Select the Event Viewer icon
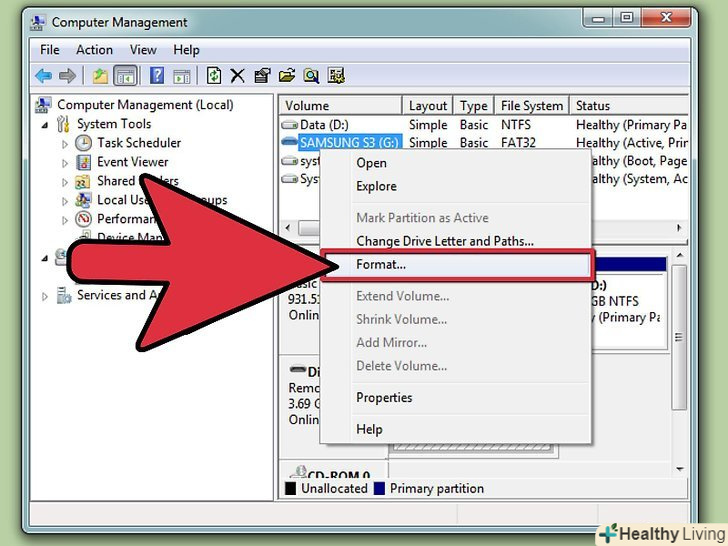The width and height of the screenshot is (728, 546). [84, 162]
